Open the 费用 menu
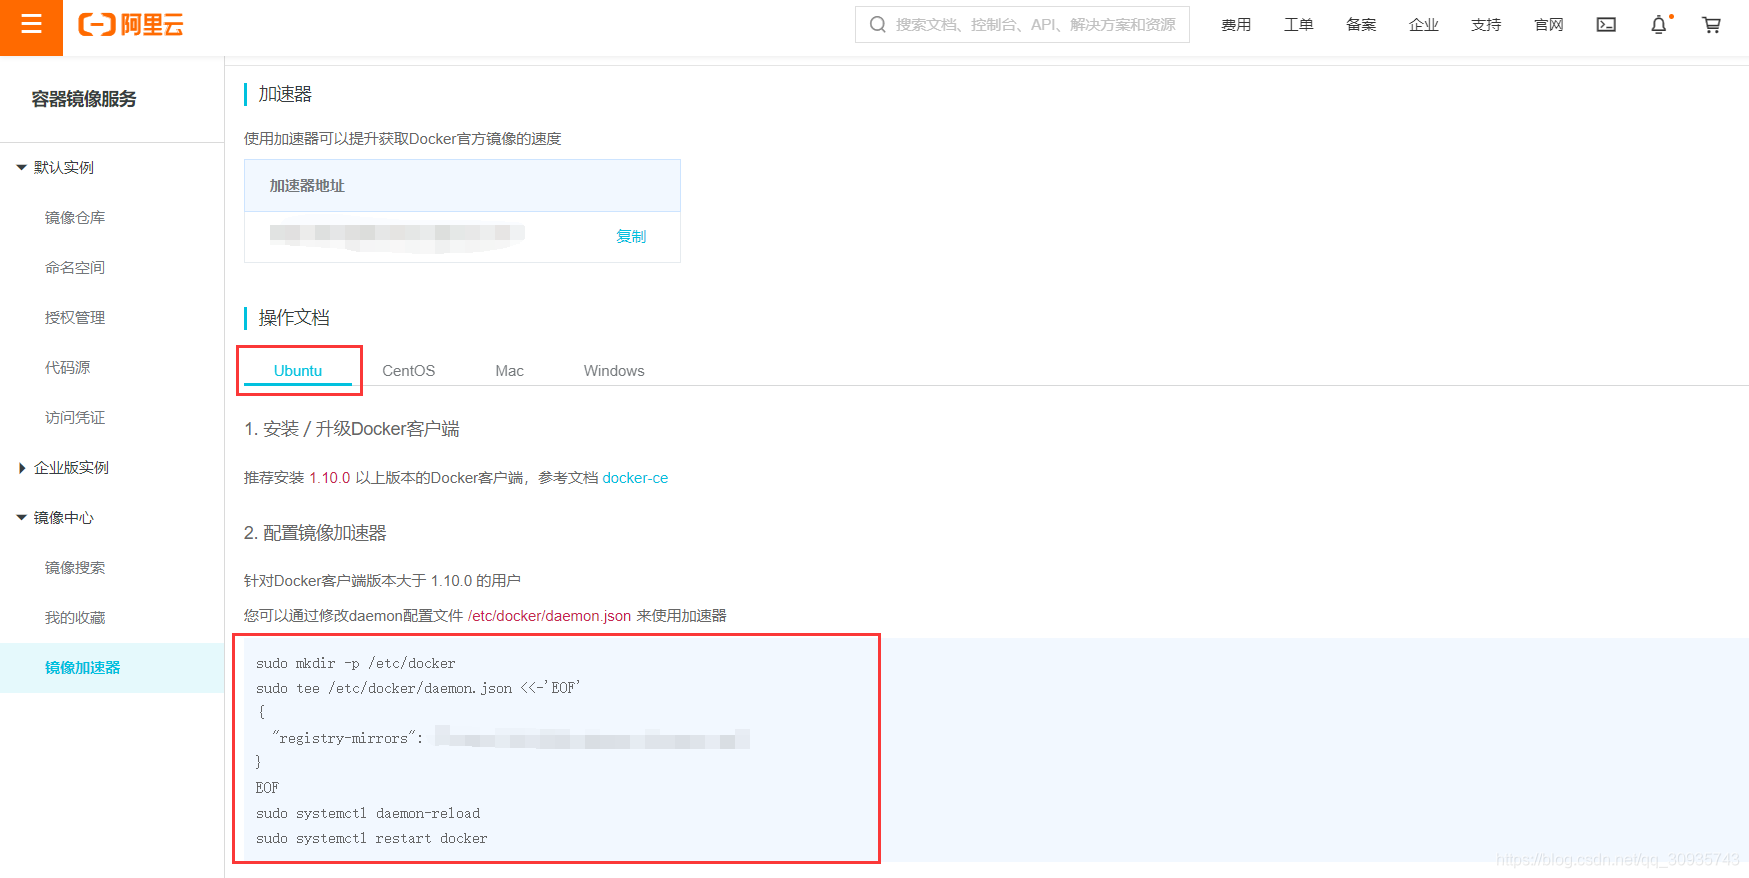 tap(1236, 25)
